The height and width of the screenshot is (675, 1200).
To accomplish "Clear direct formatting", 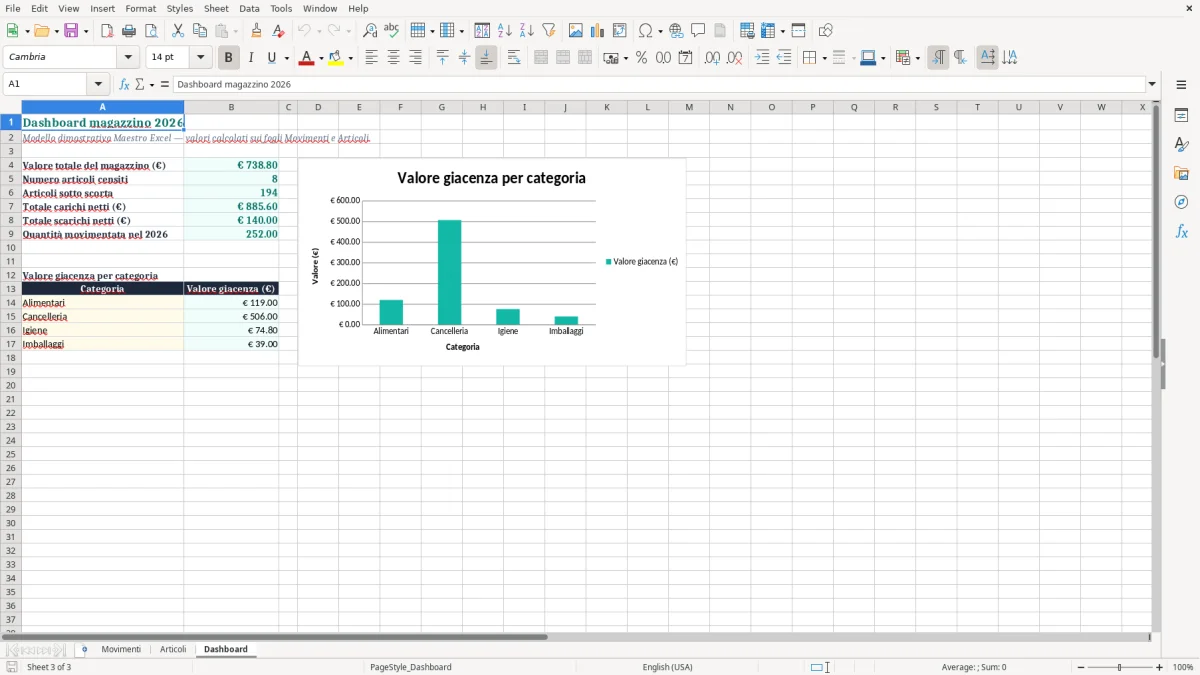I will click(278, 31).
